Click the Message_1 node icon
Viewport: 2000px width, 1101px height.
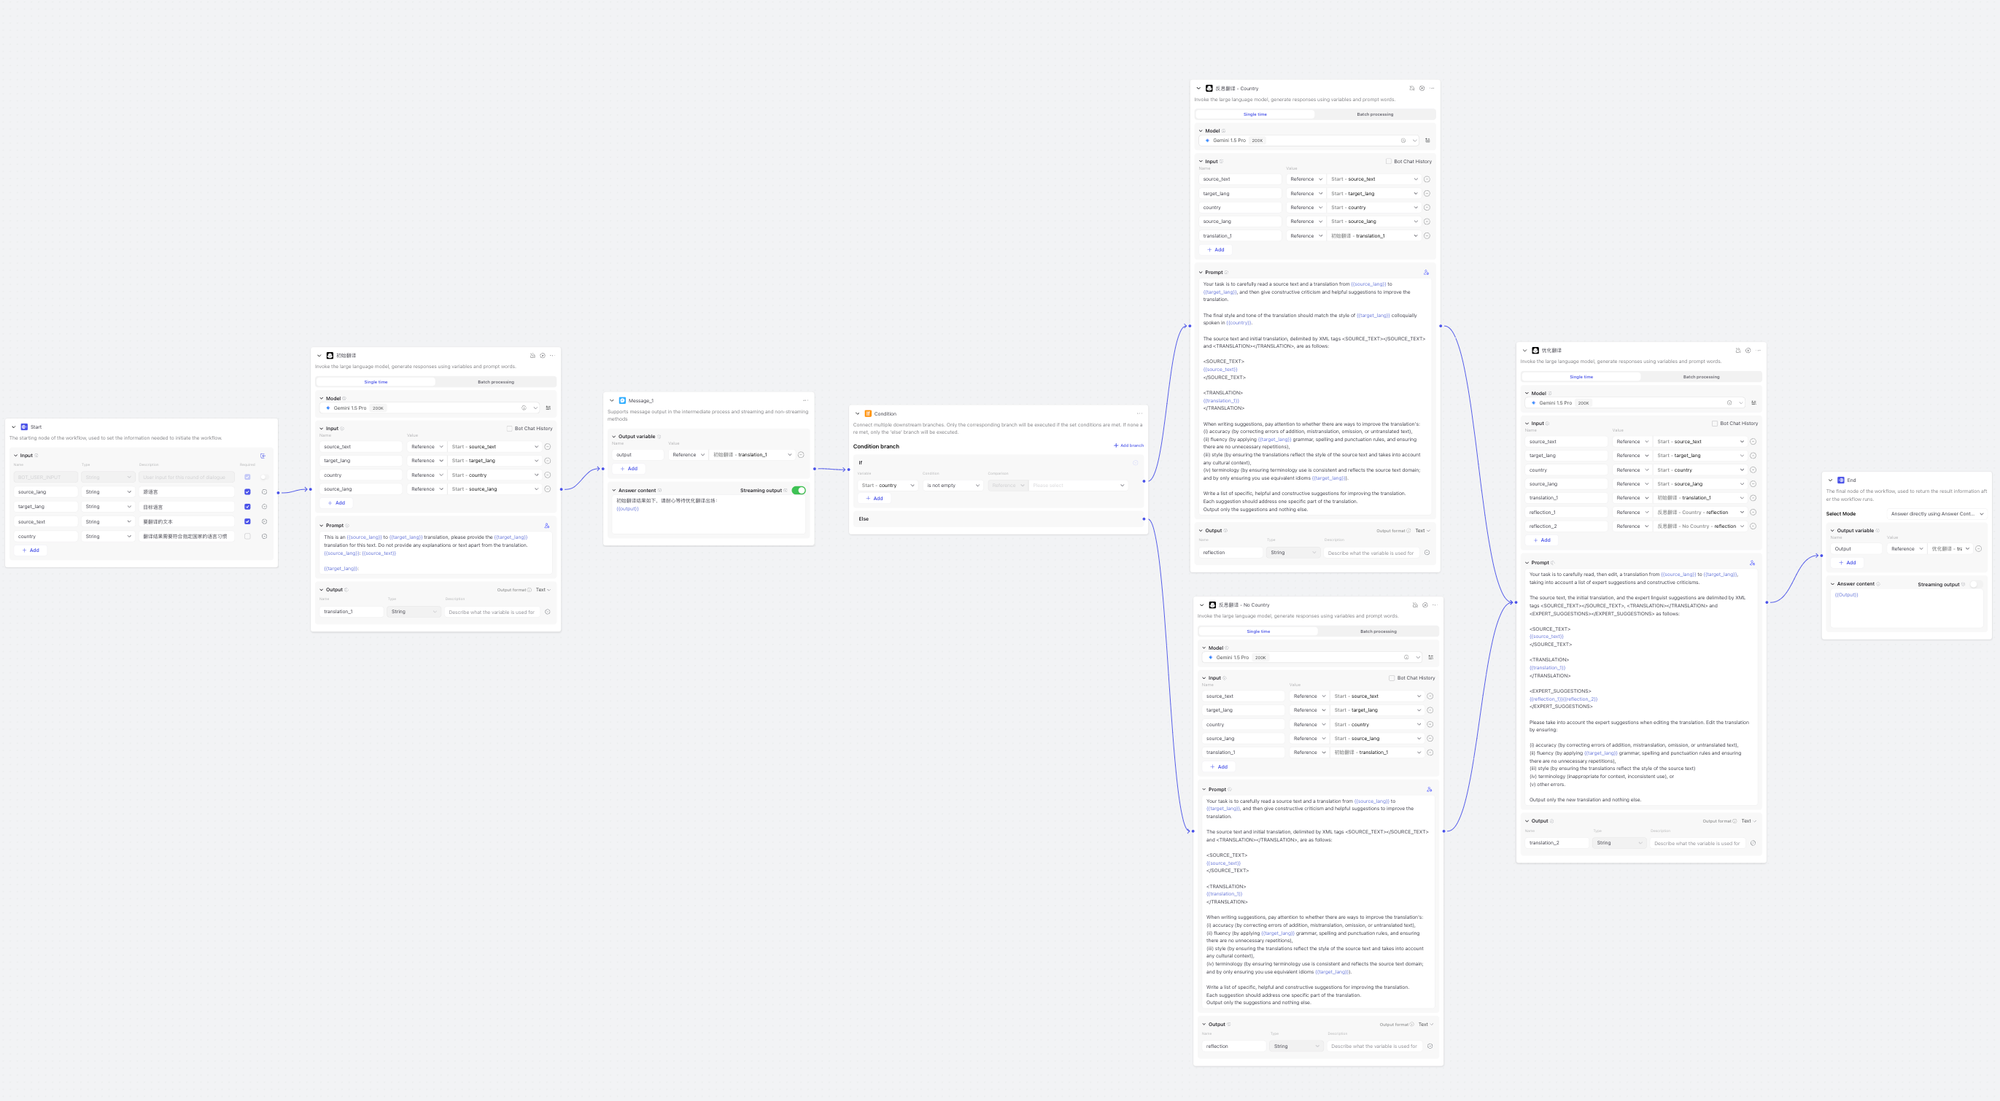coord(622,400)
